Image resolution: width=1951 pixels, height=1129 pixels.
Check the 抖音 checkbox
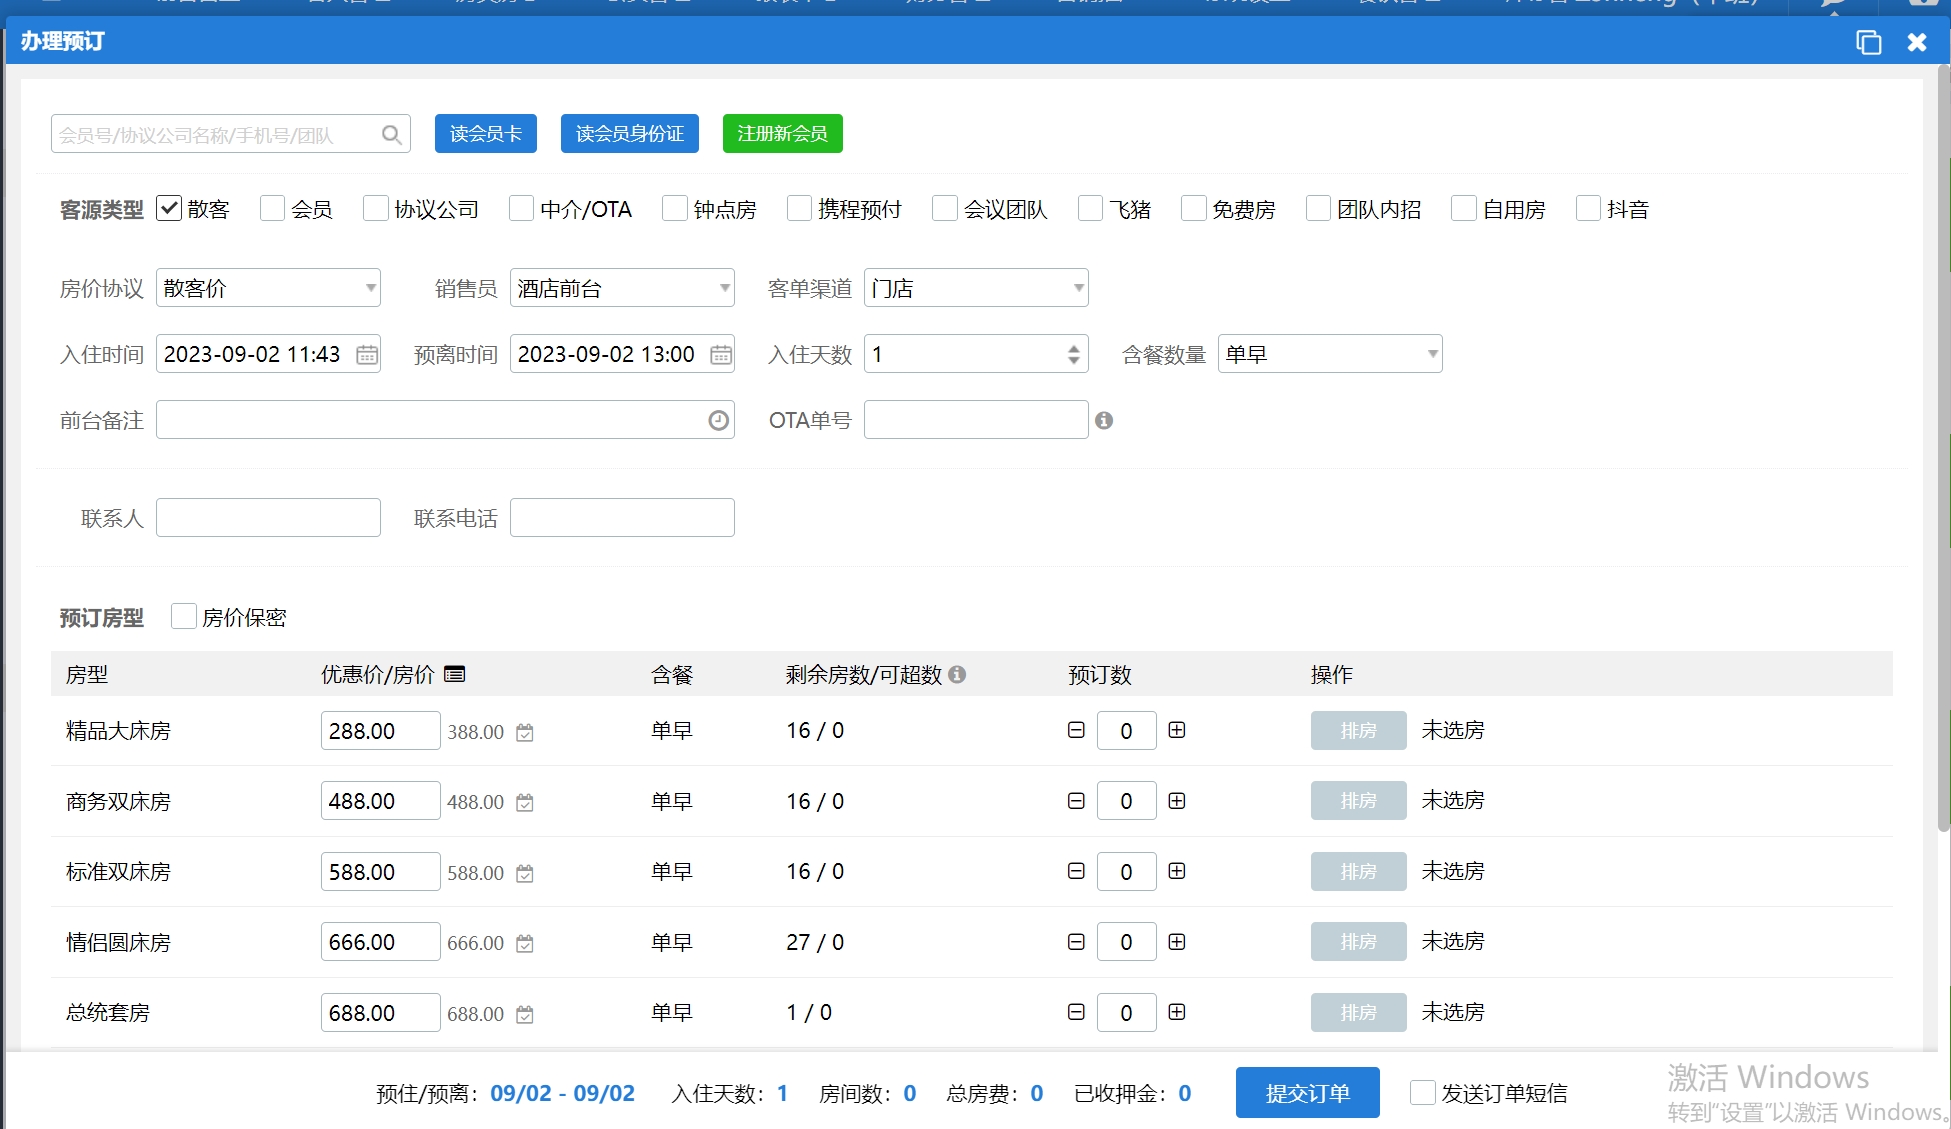[1588, 208]
